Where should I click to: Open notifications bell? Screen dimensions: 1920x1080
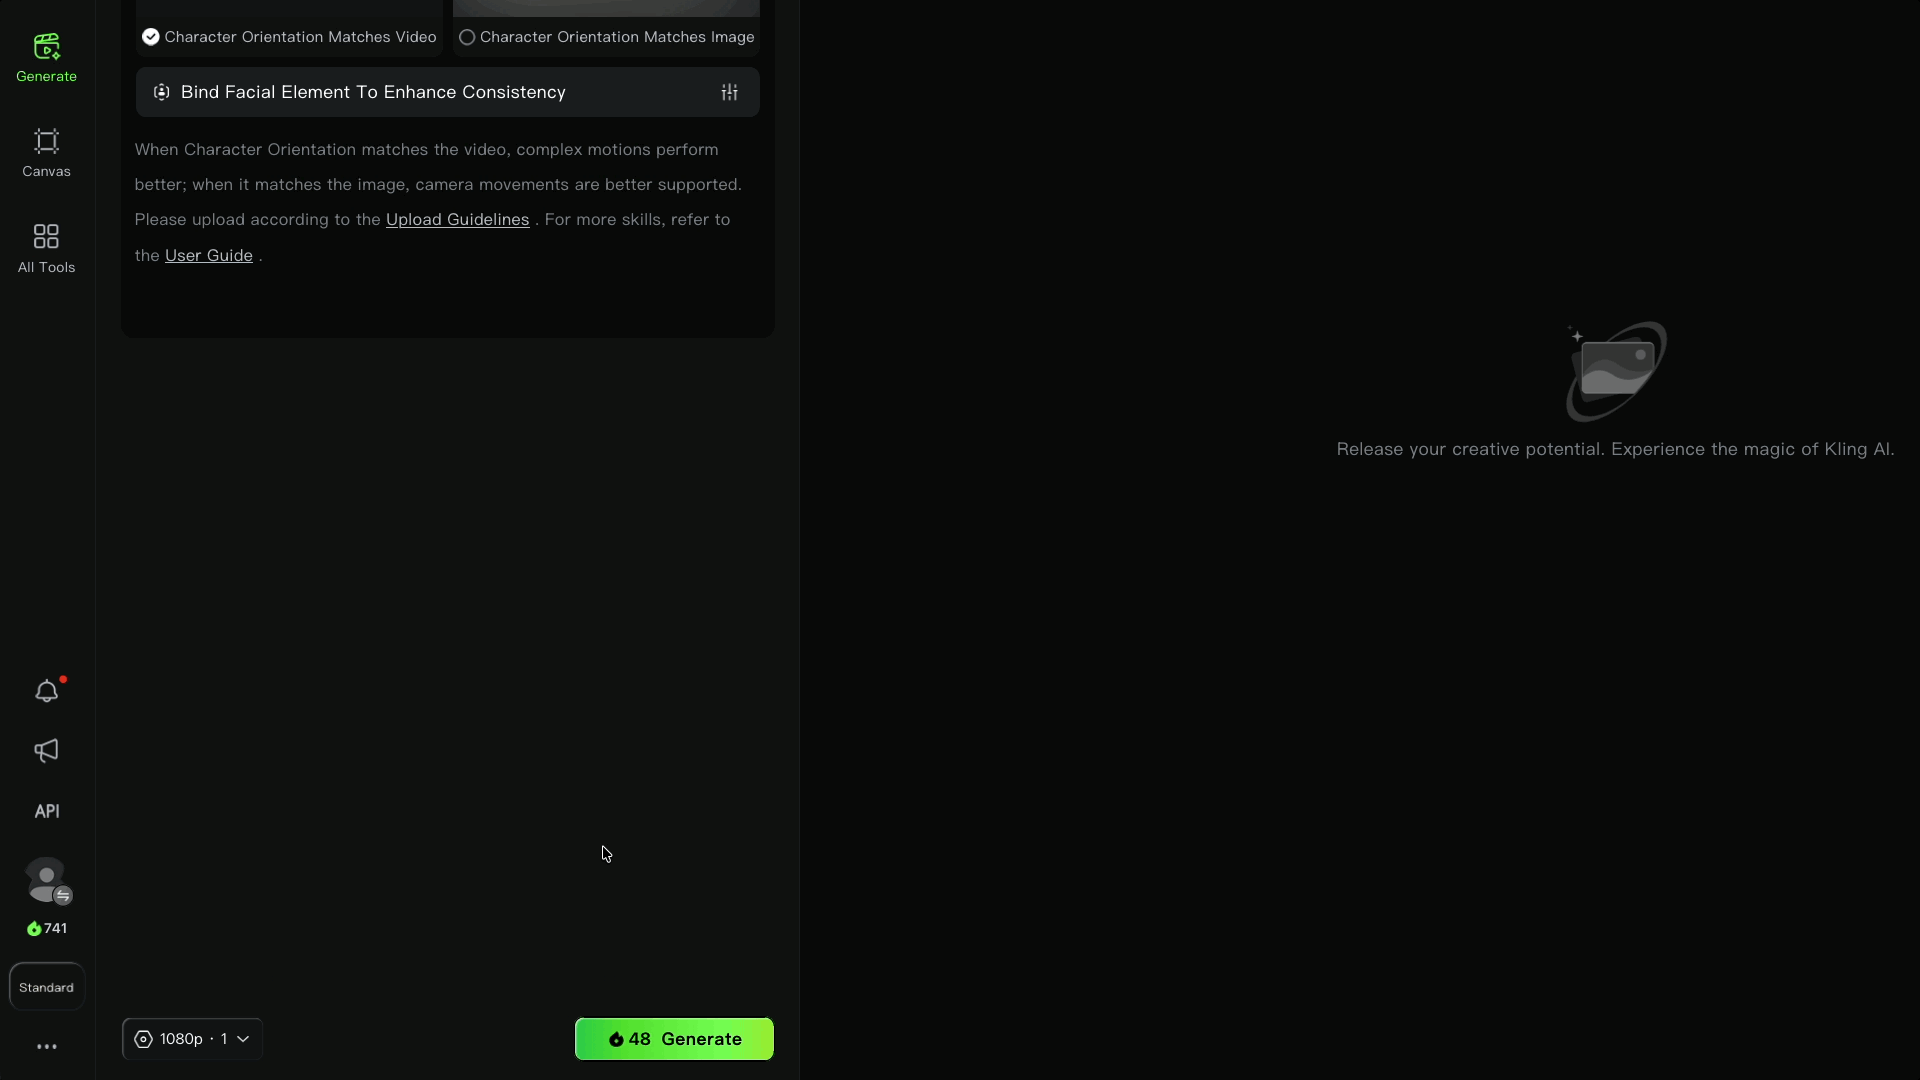click(x=46, y=691)
